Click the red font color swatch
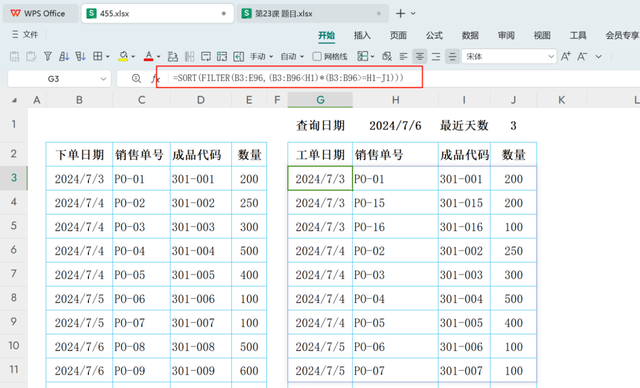The height and width of the screenshot is (388, 640). click(149, 56)
